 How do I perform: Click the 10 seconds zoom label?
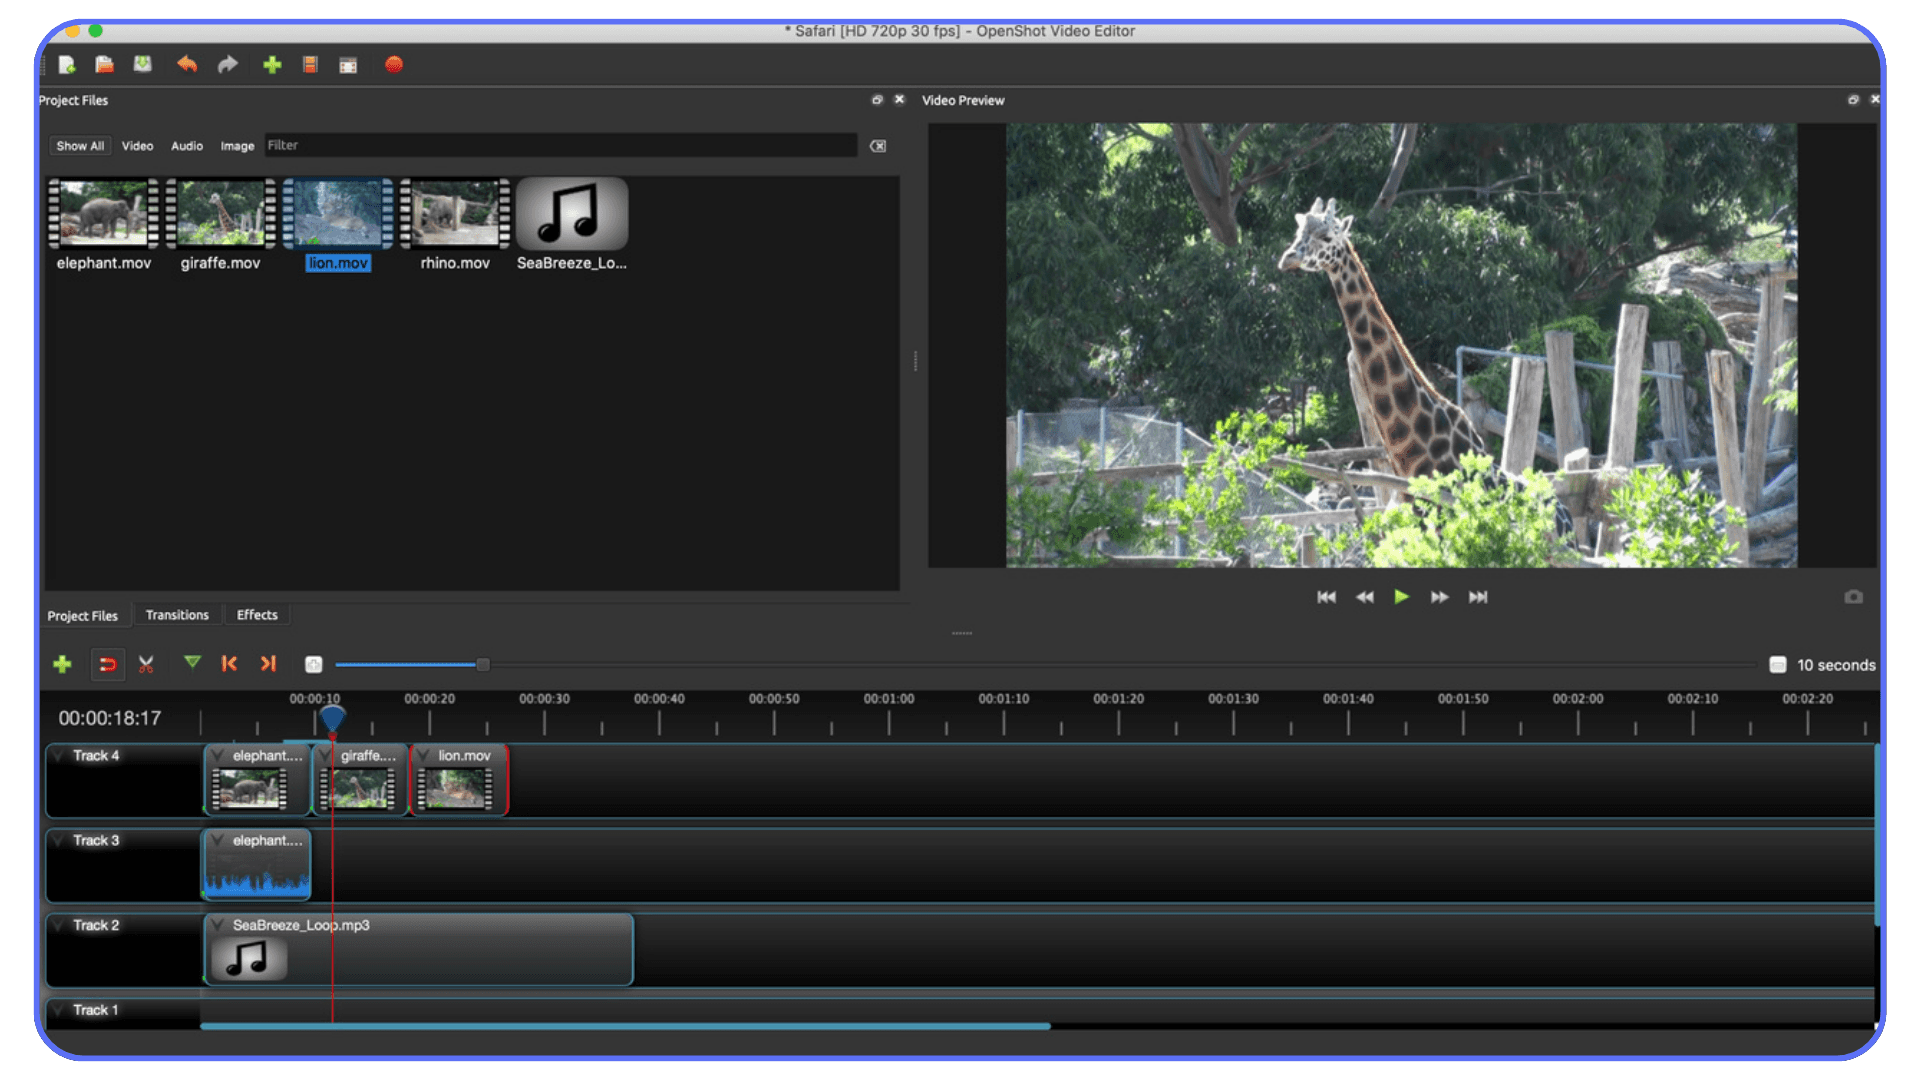[x=1836, y=665]
